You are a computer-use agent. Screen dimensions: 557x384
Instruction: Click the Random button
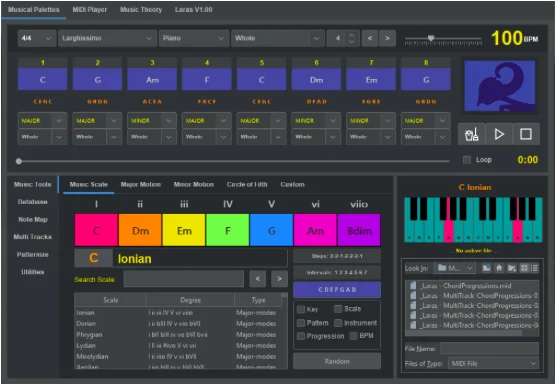(x=337, y=362)
